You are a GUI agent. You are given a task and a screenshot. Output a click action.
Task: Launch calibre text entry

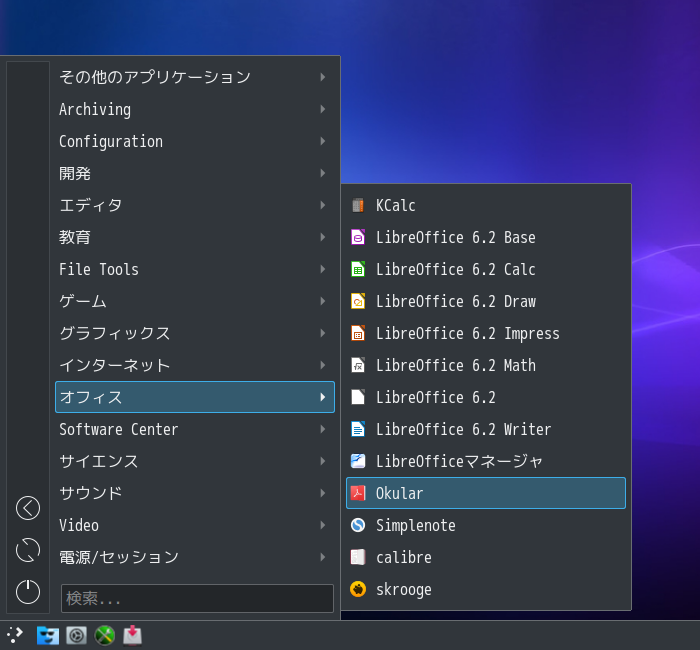pos(404,557)
